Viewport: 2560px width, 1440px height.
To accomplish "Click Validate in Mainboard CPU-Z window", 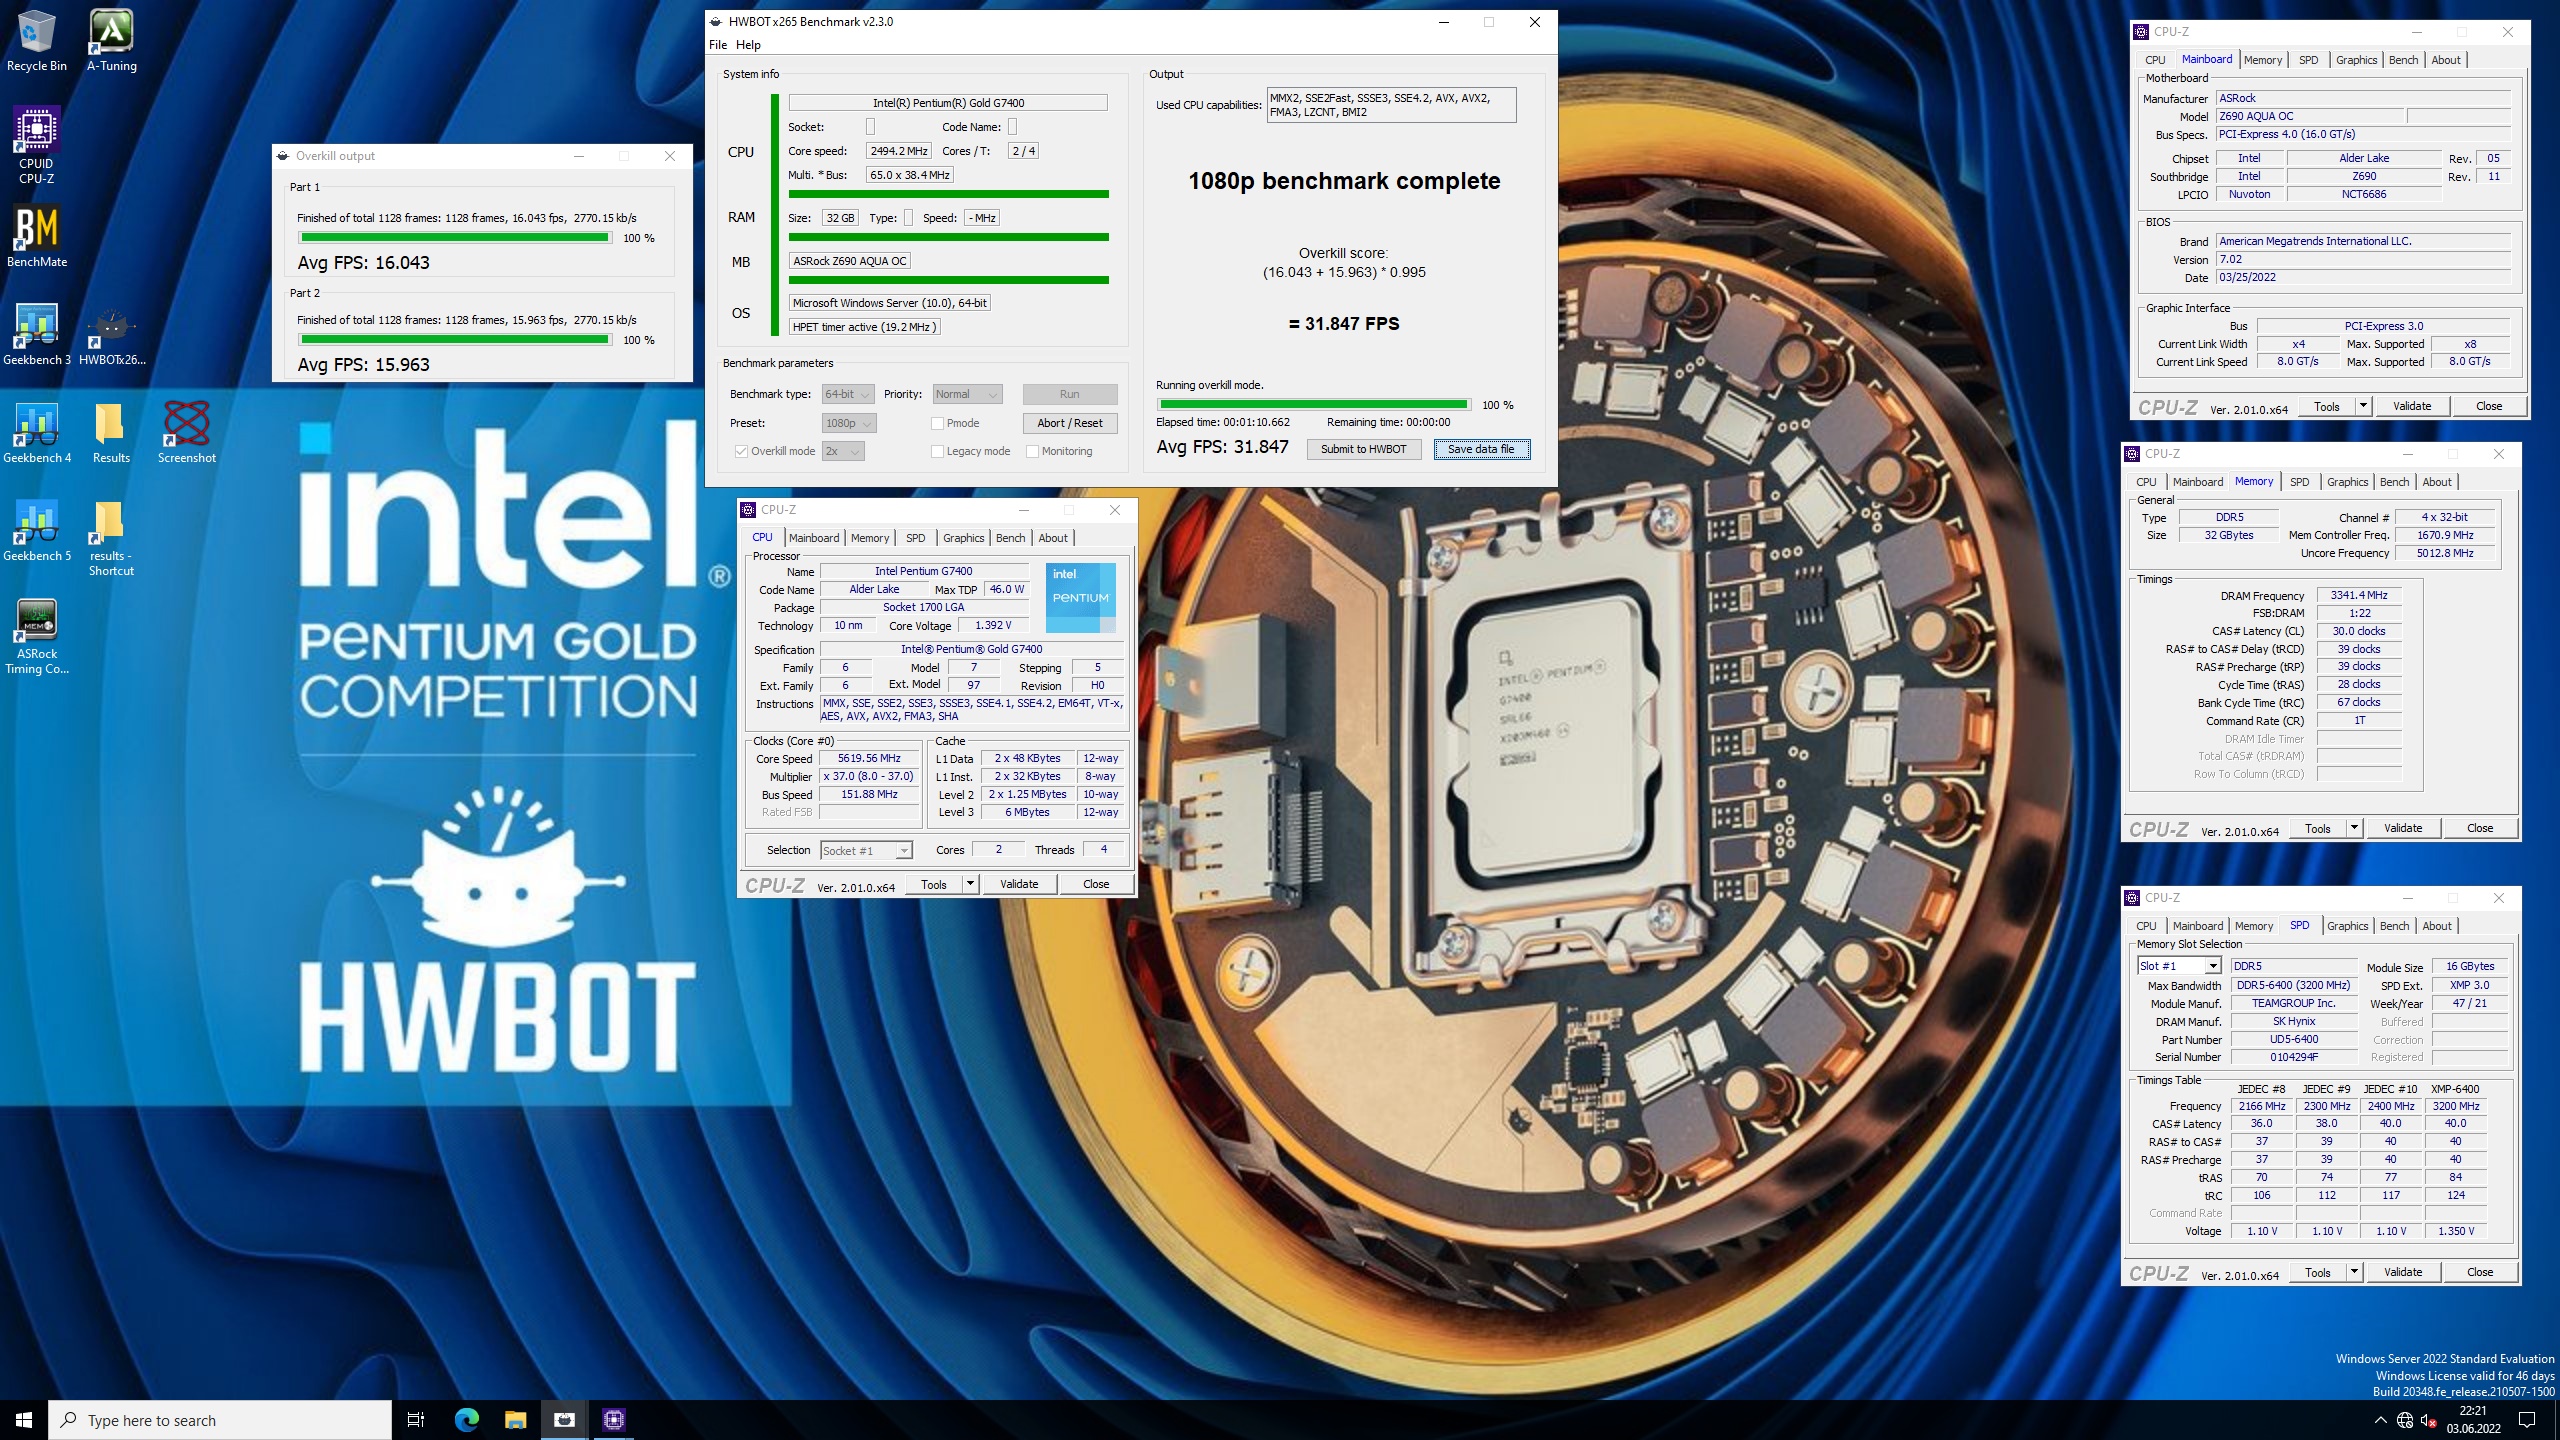I will tap(2411, 406).
